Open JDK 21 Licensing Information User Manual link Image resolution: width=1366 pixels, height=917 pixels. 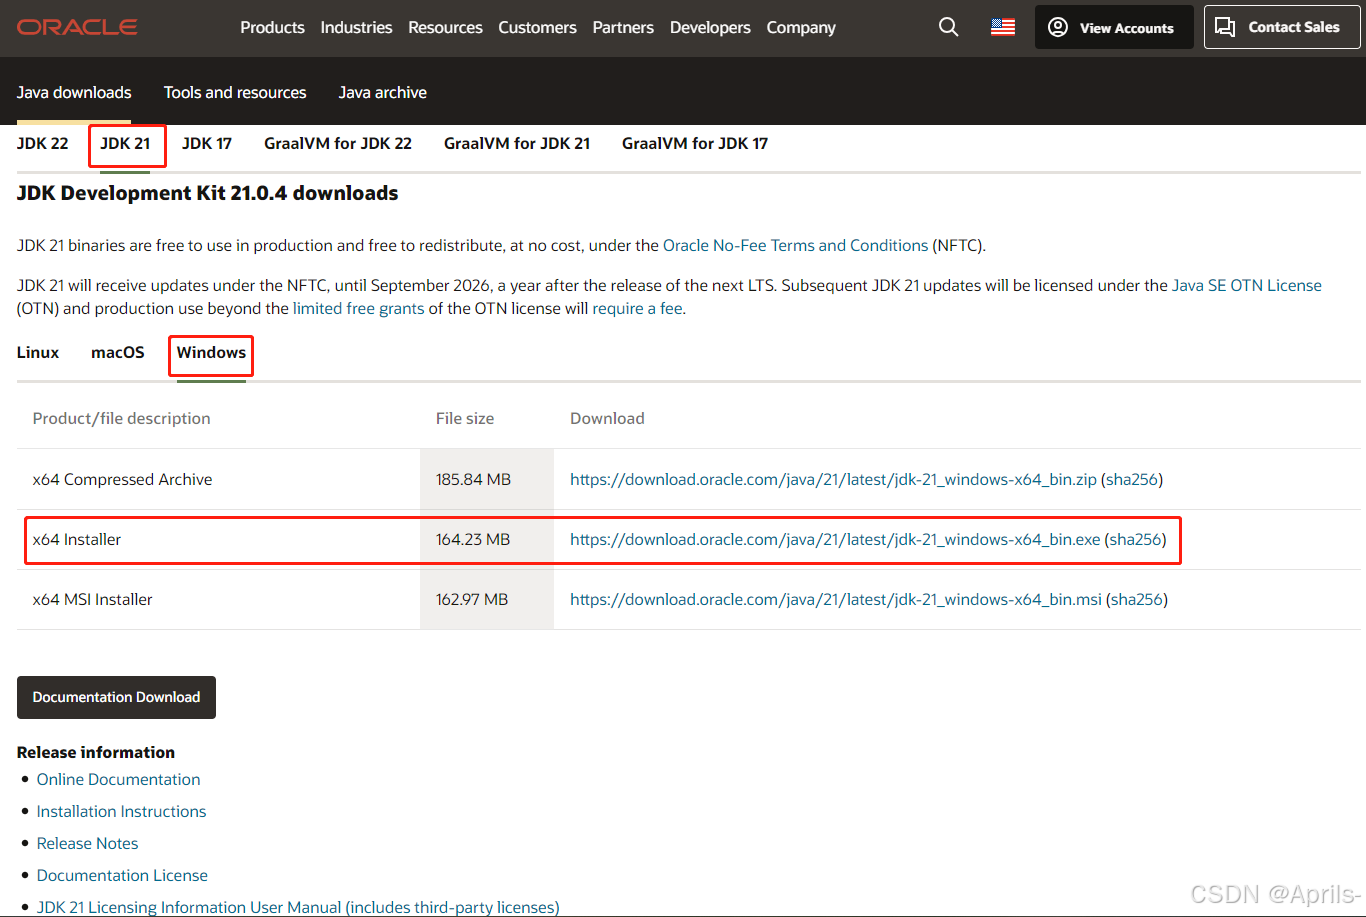(298, 907)
